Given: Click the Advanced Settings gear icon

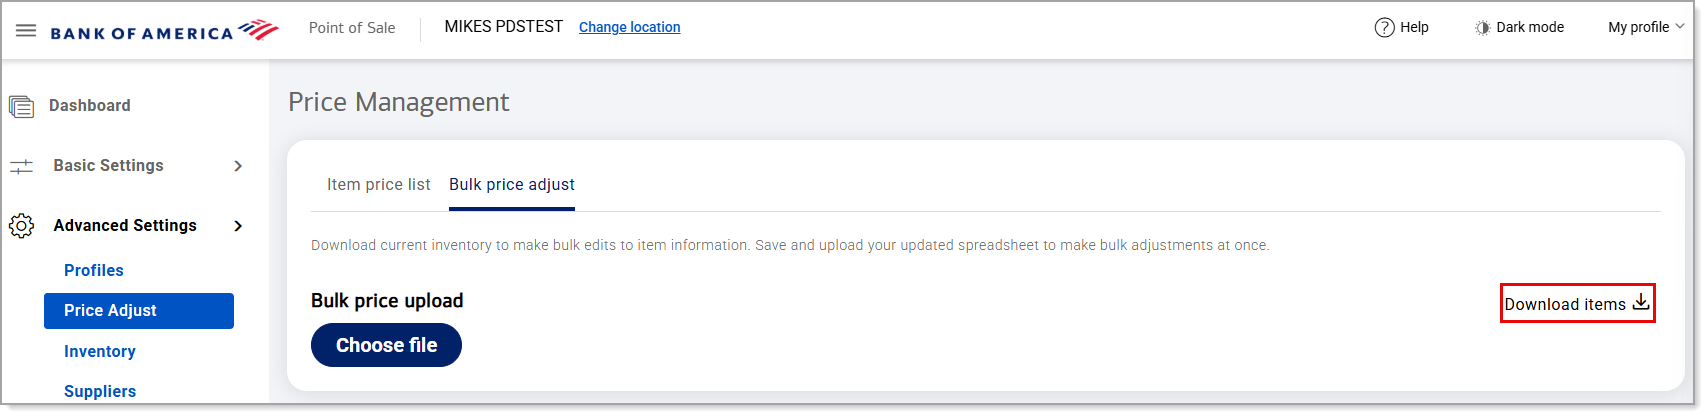Looking at the screenshot, I should coord(21,226).
